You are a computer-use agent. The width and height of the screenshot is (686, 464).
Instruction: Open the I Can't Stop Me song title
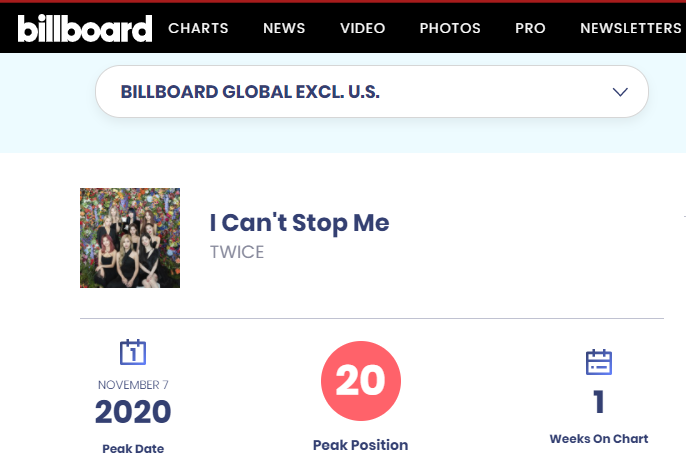[299, 223]
